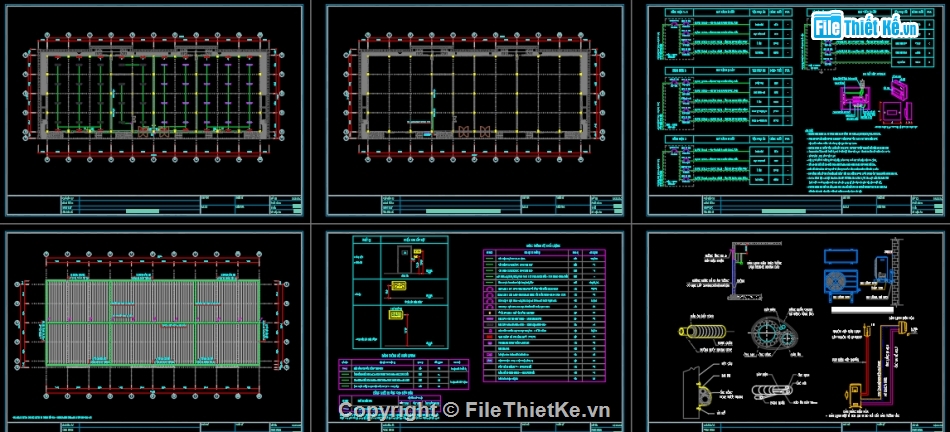Open the green-outlined roof plan sheet
The width and height of the screenshot is (950, 432).
154,331
